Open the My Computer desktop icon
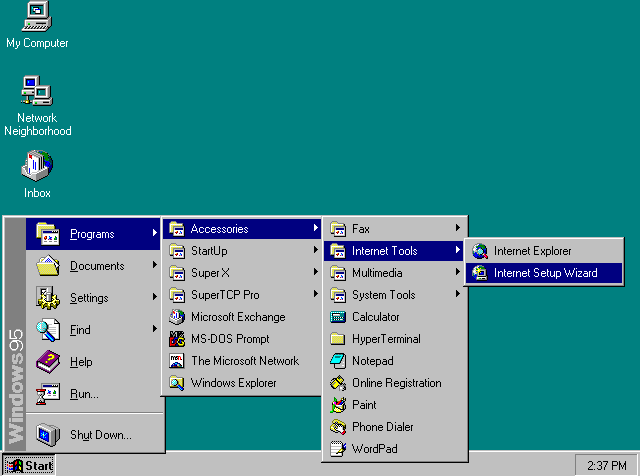This screenshot has width=640, height=476. point(37,24)
